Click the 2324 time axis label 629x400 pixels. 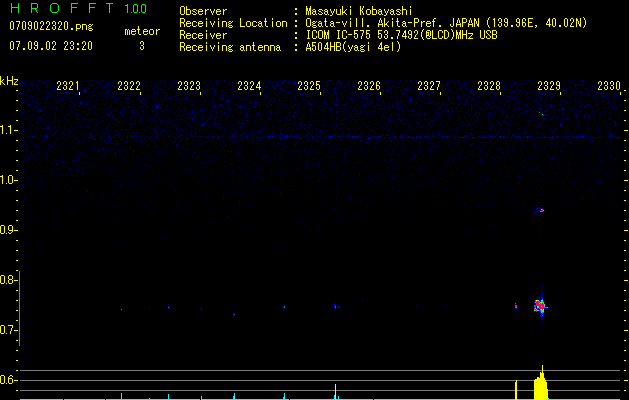[x=249, y=86]
